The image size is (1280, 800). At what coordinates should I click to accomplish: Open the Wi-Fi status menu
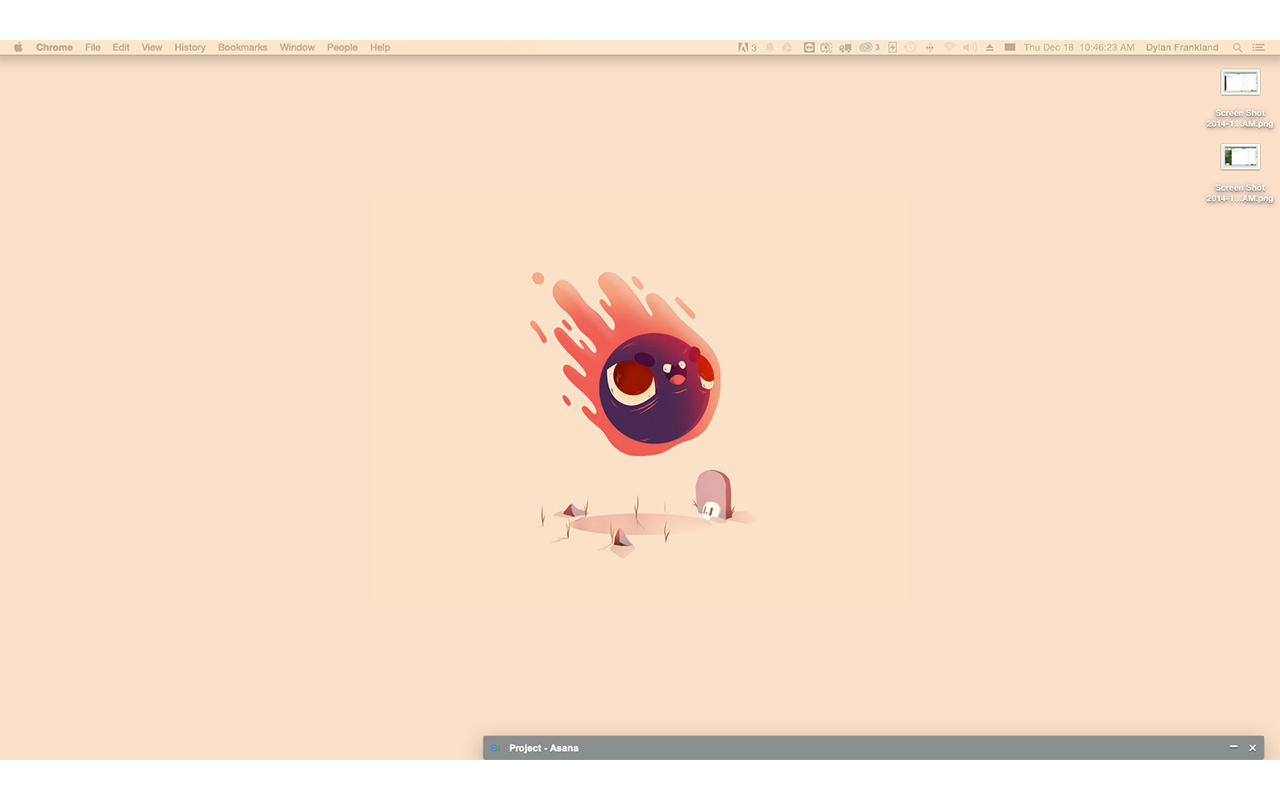(949, 47)
